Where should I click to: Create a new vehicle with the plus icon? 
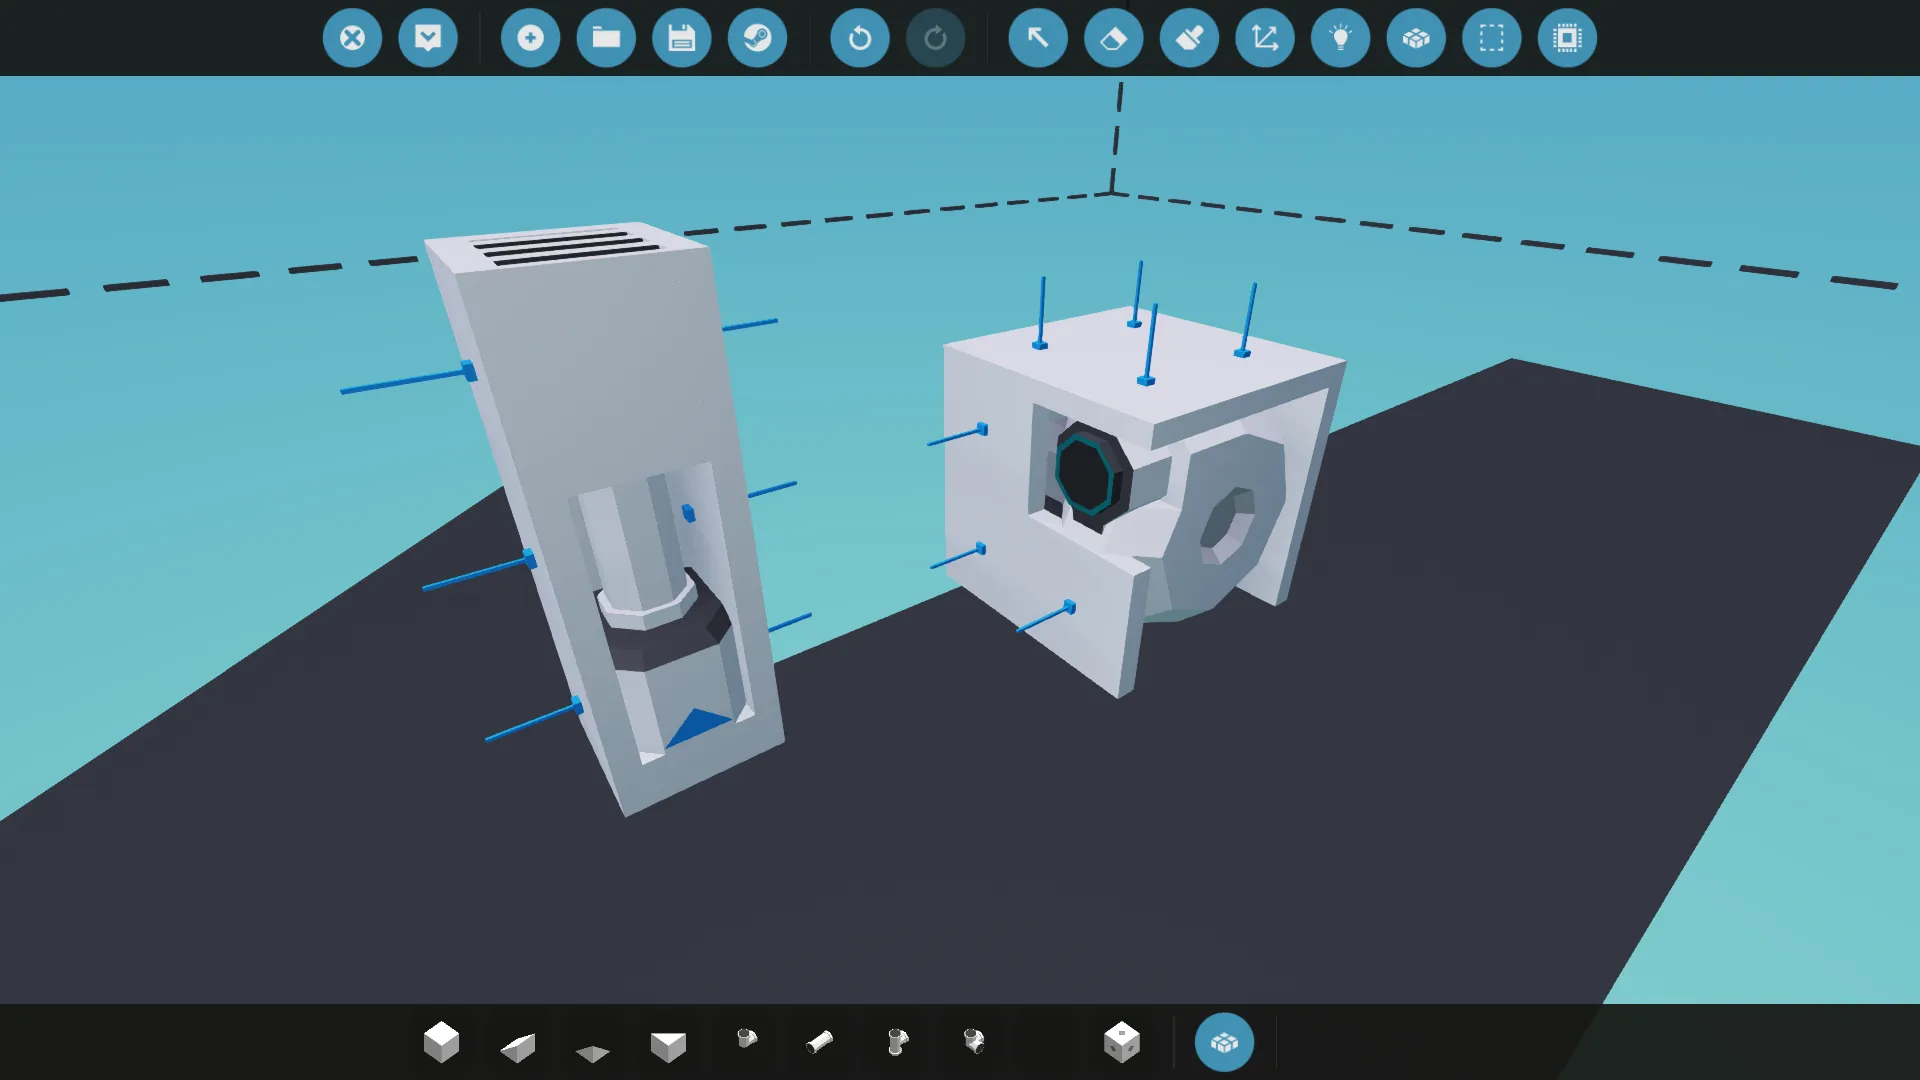point(530,38)
